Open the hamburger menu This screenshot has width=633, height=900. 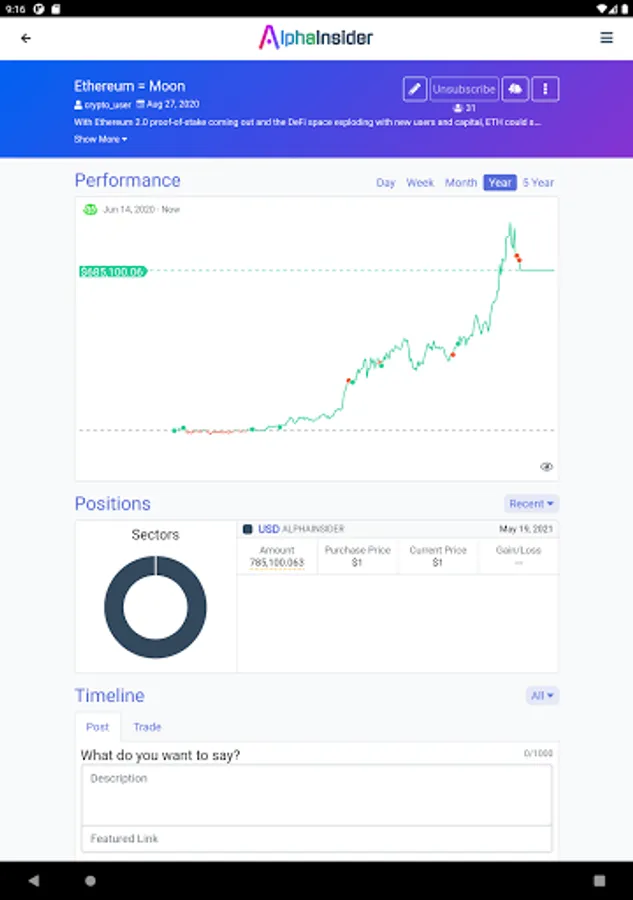click(x=606, y=38)
